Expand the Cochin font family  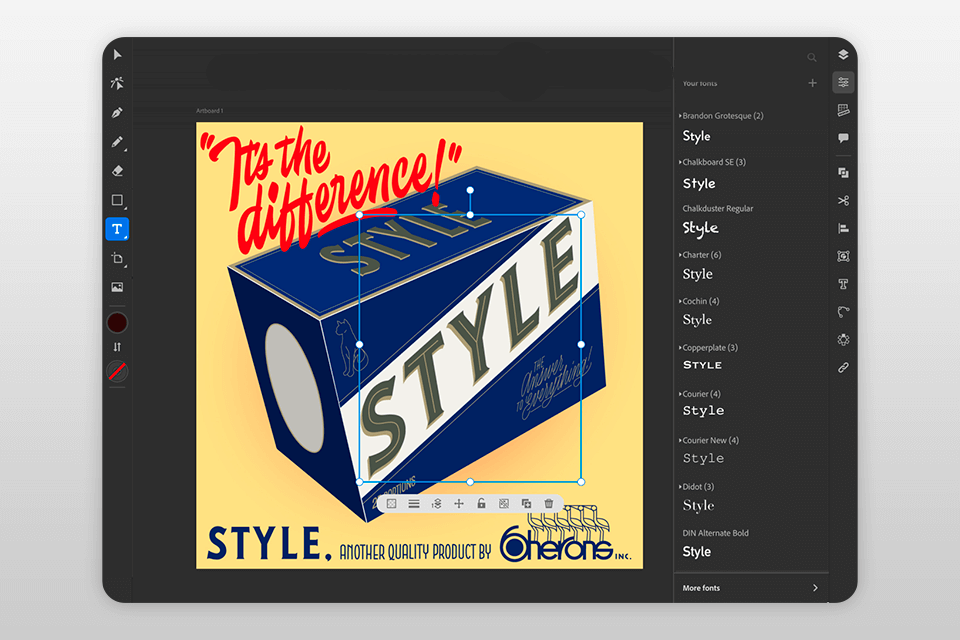click(680, 301)
